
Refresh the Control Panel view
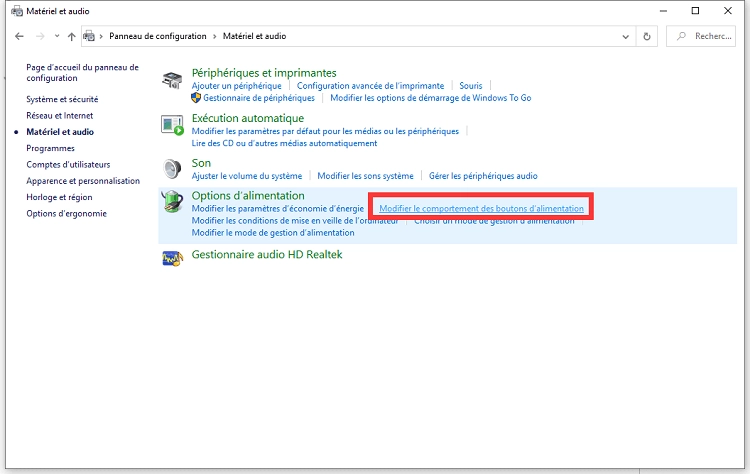click(x=648, y=36)
